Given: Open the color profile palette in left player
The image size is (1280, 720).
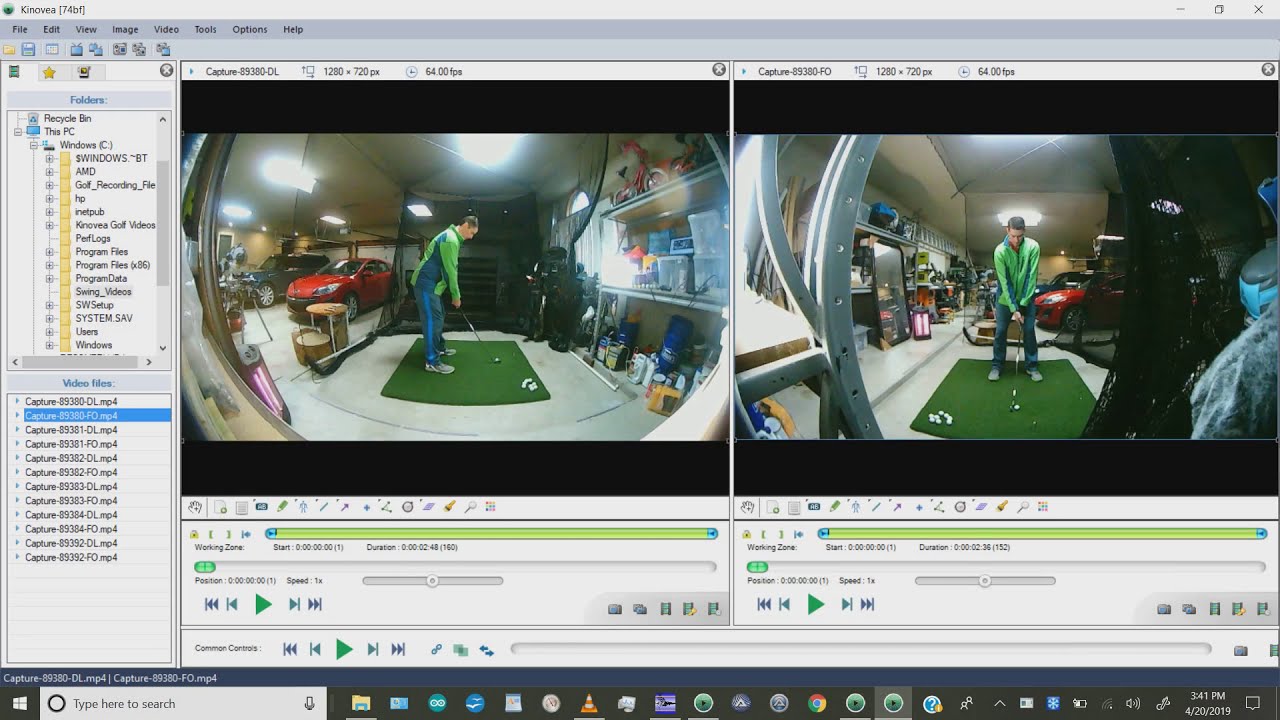Looking at the screenshot, I should 490,507.
